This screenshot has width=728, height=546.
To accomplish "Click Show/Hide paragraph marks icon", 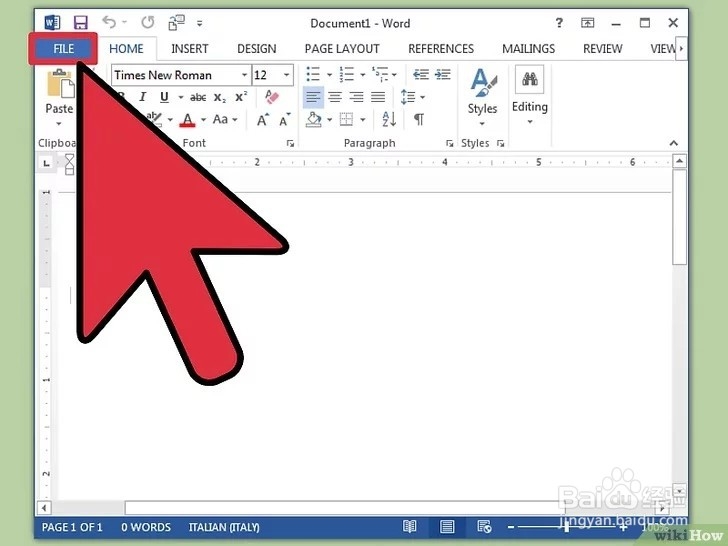I will tap(418, 120).
